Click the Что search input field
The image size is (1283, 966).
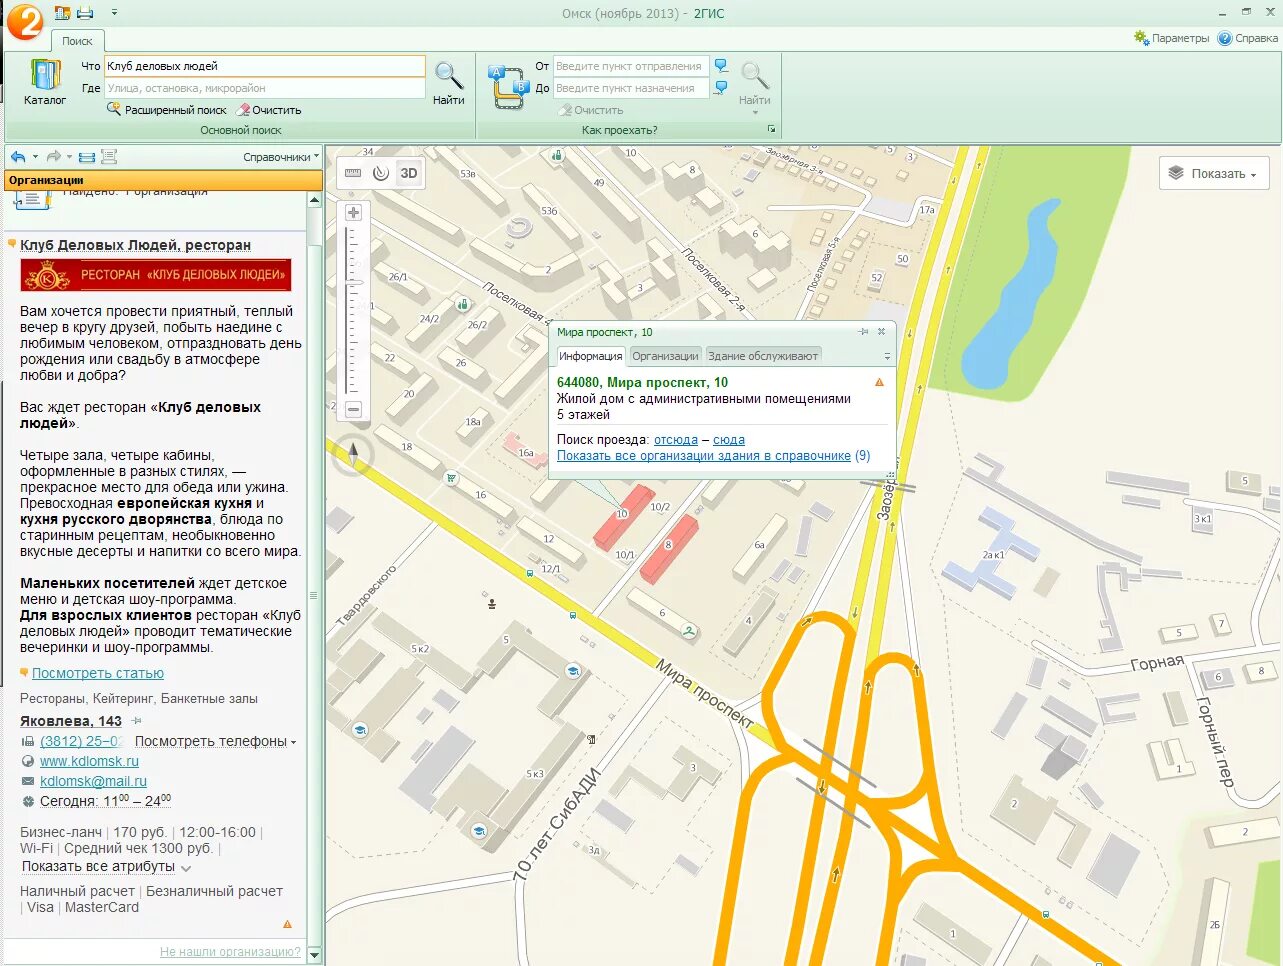coord(265,66)
